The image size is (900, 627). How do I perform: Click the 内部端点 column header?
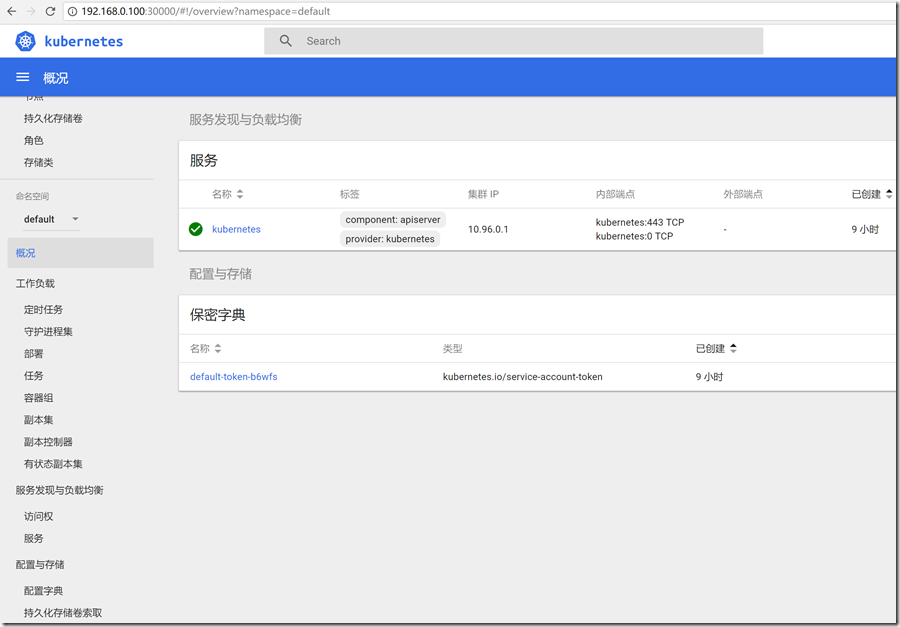[615, 194]
